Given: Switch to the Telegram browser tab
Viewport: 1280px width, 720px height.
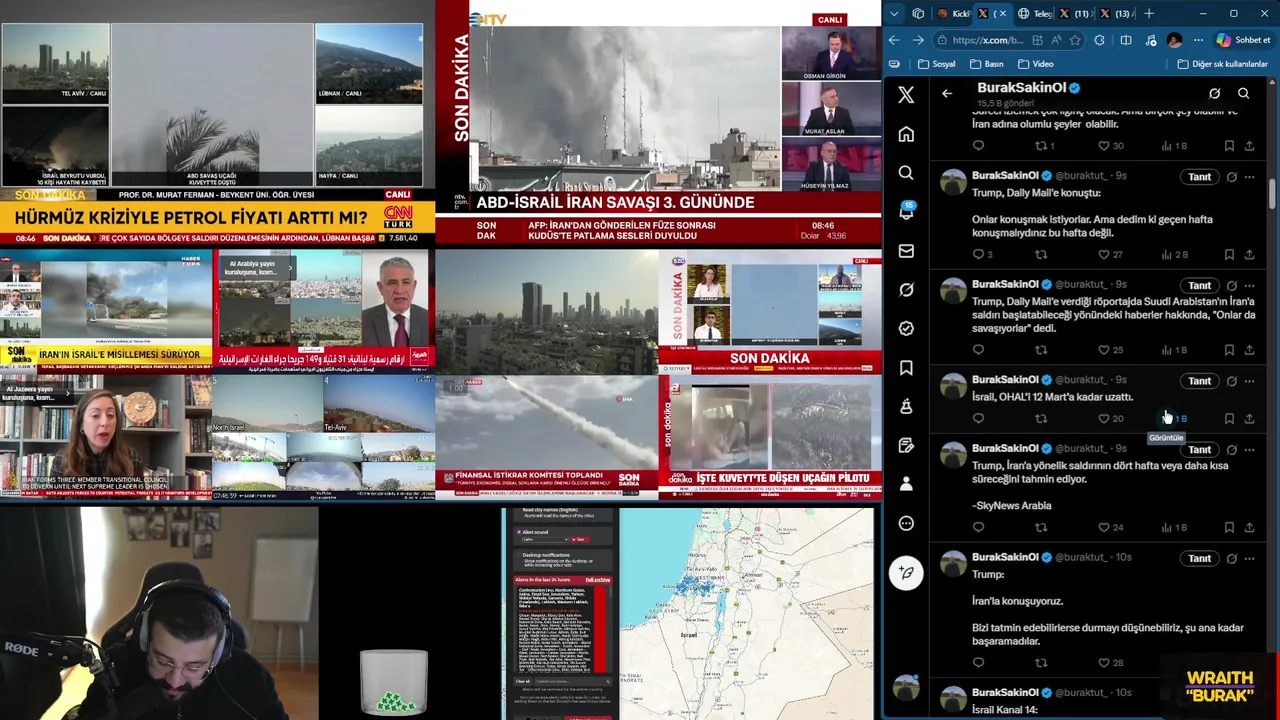Looking at the screenshot, I should click(1034, 14).
